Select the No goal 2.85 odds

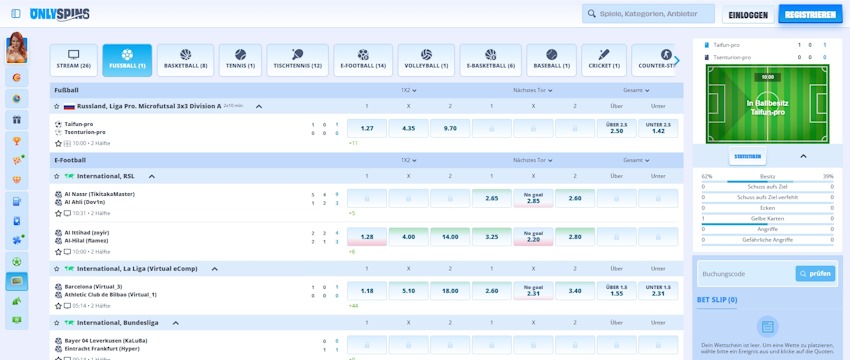[x=533, y=198]
